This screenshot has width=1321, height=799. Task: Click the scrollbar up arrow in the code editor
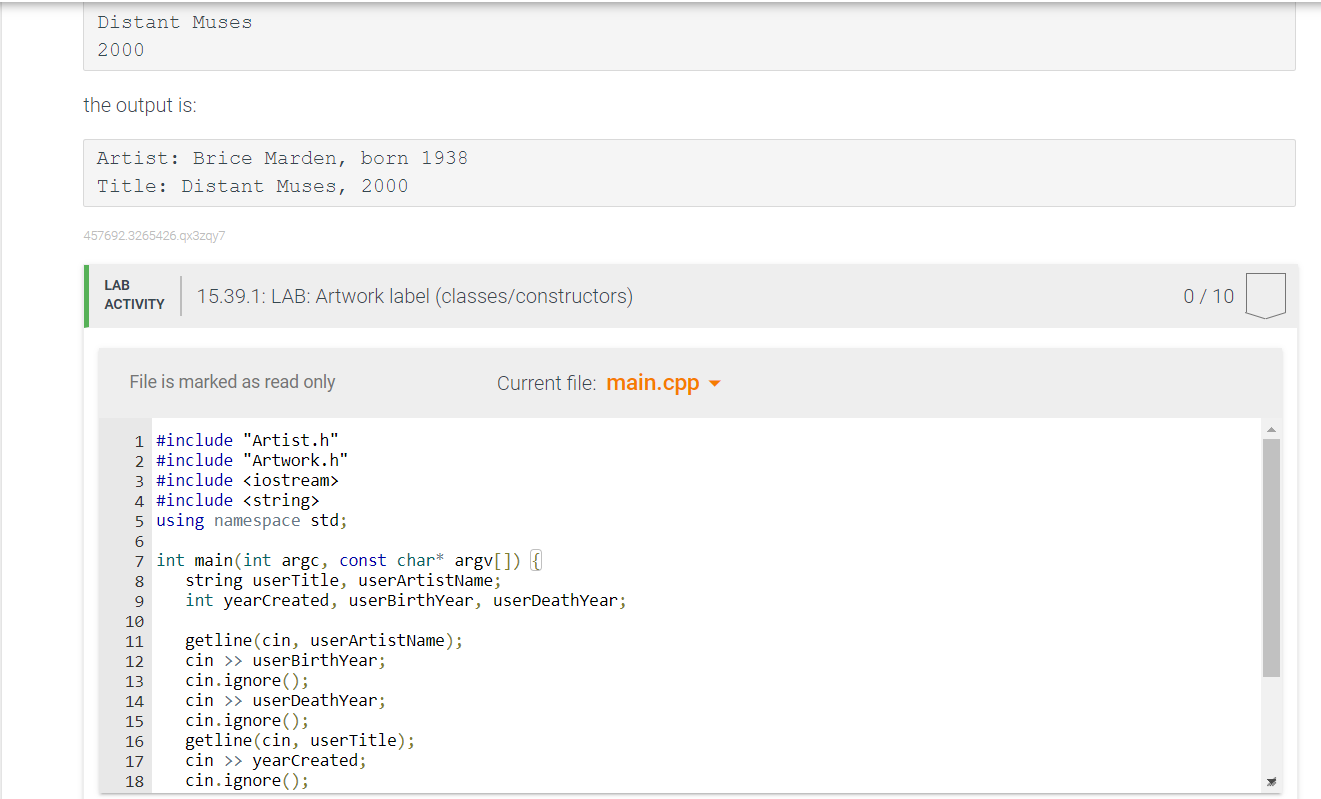[x=1271, y=428]
